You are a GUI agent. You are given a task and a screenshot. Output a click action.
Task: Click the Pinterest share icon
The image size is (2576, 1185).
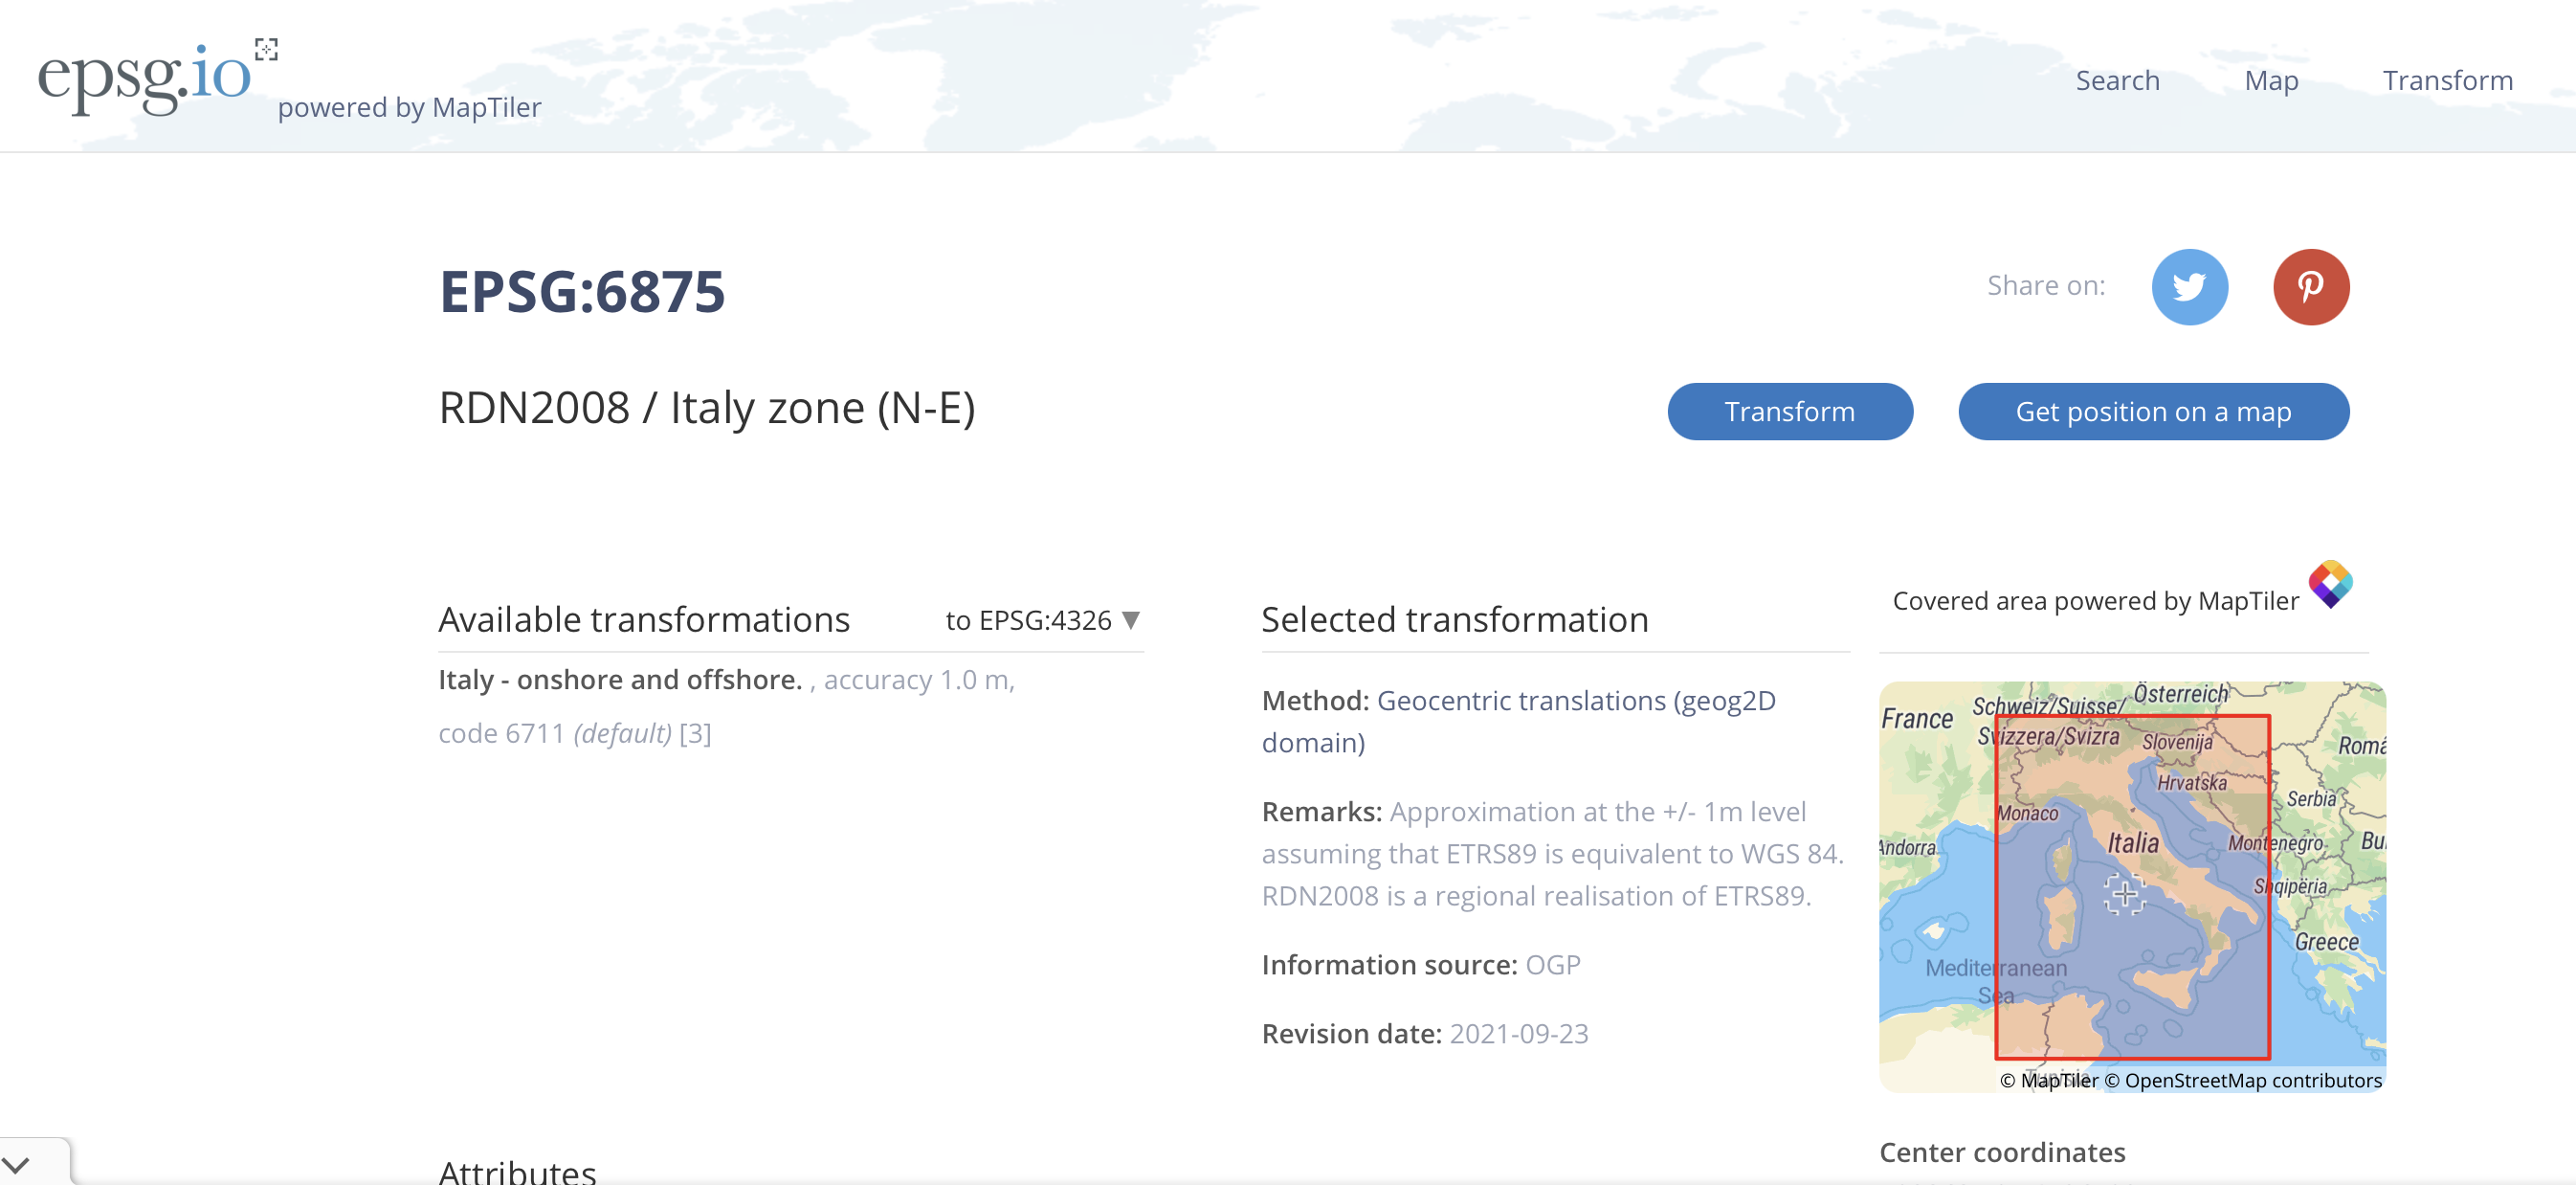point(2310,287)
